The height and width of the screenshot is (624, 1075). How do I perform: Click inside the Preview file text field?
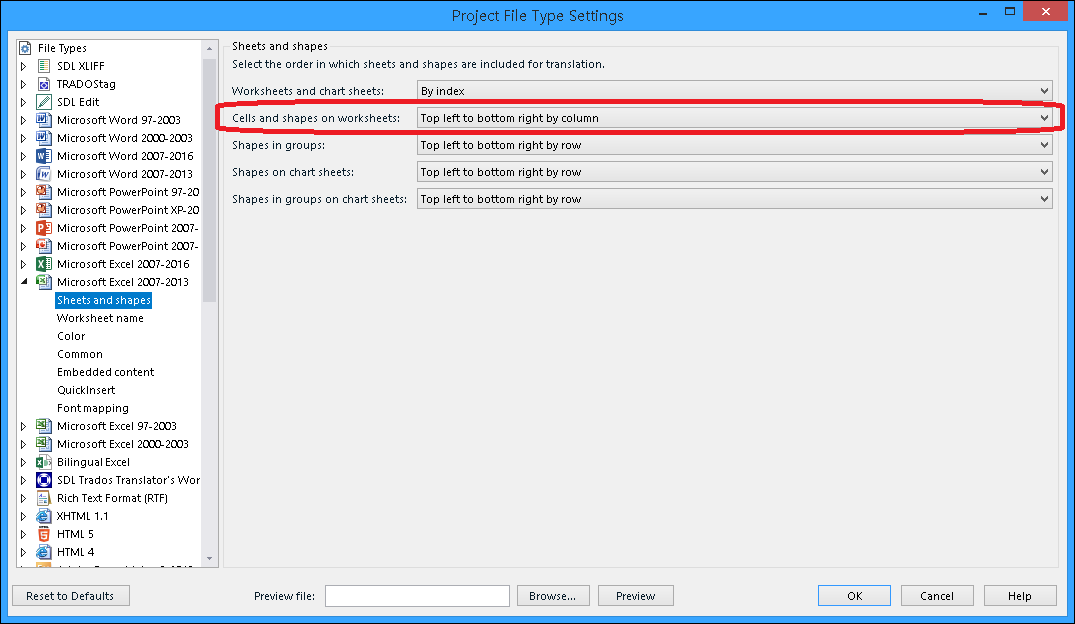pyautogui.click(x=417, y=596)
